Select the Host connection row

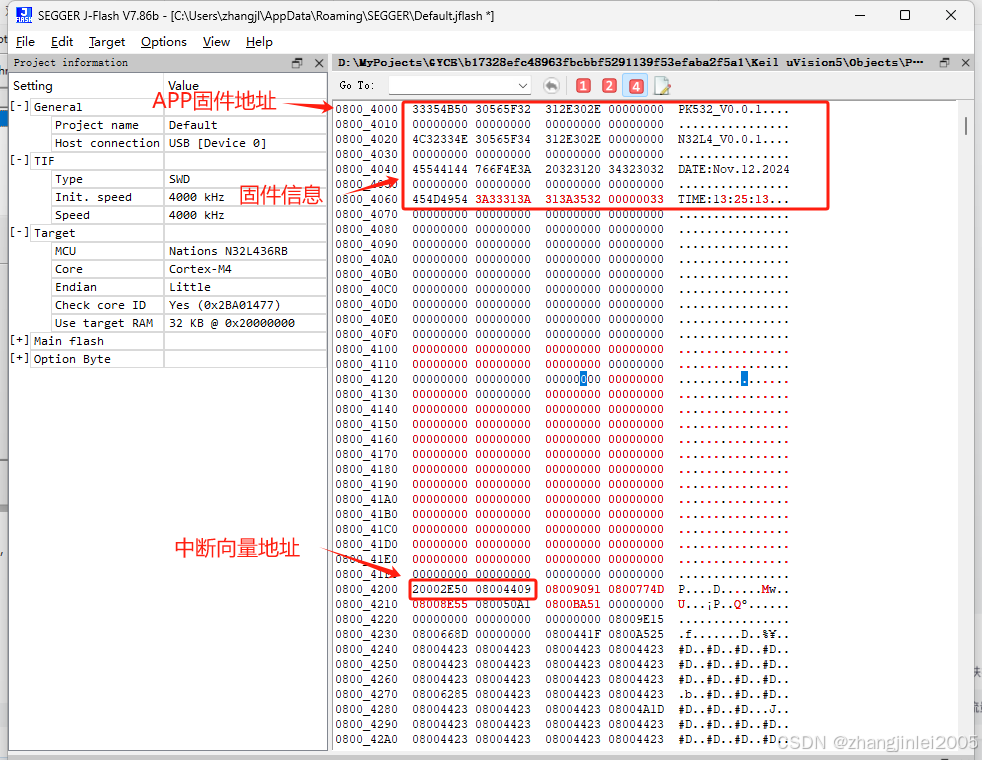(189, 143)
